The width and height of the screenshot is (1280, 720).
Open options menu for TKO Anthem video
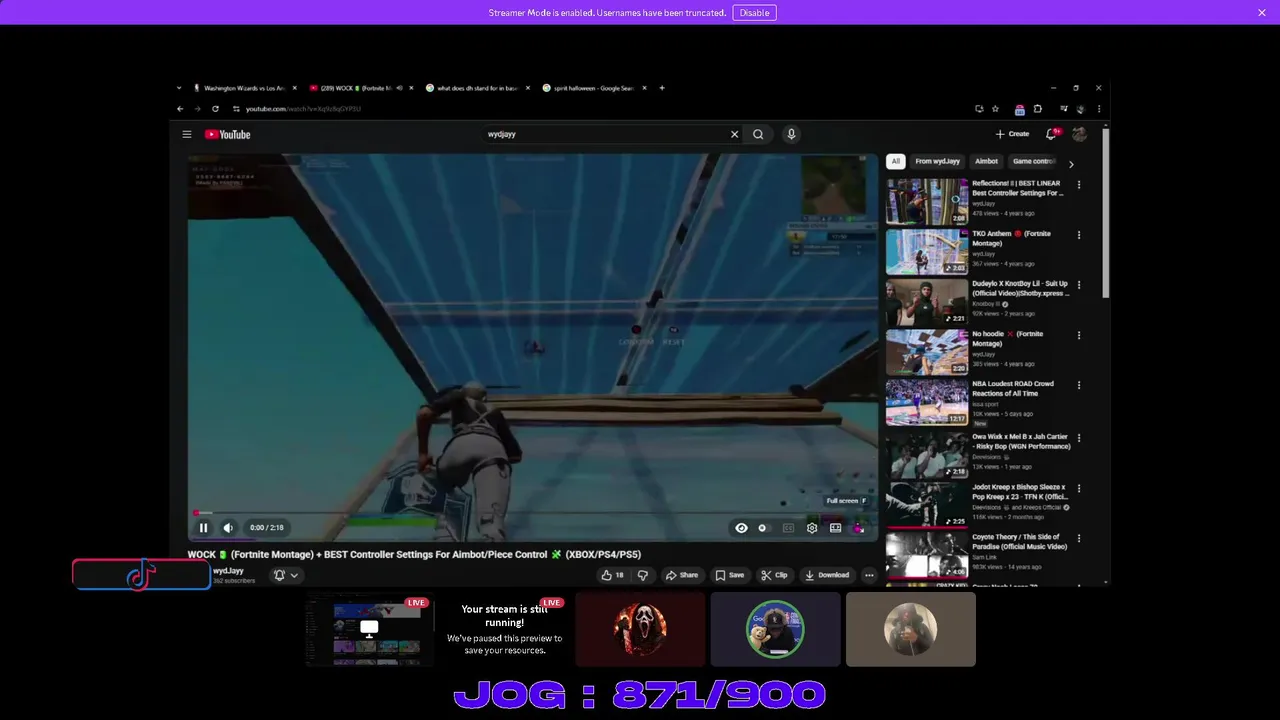tap(1078, 235)
